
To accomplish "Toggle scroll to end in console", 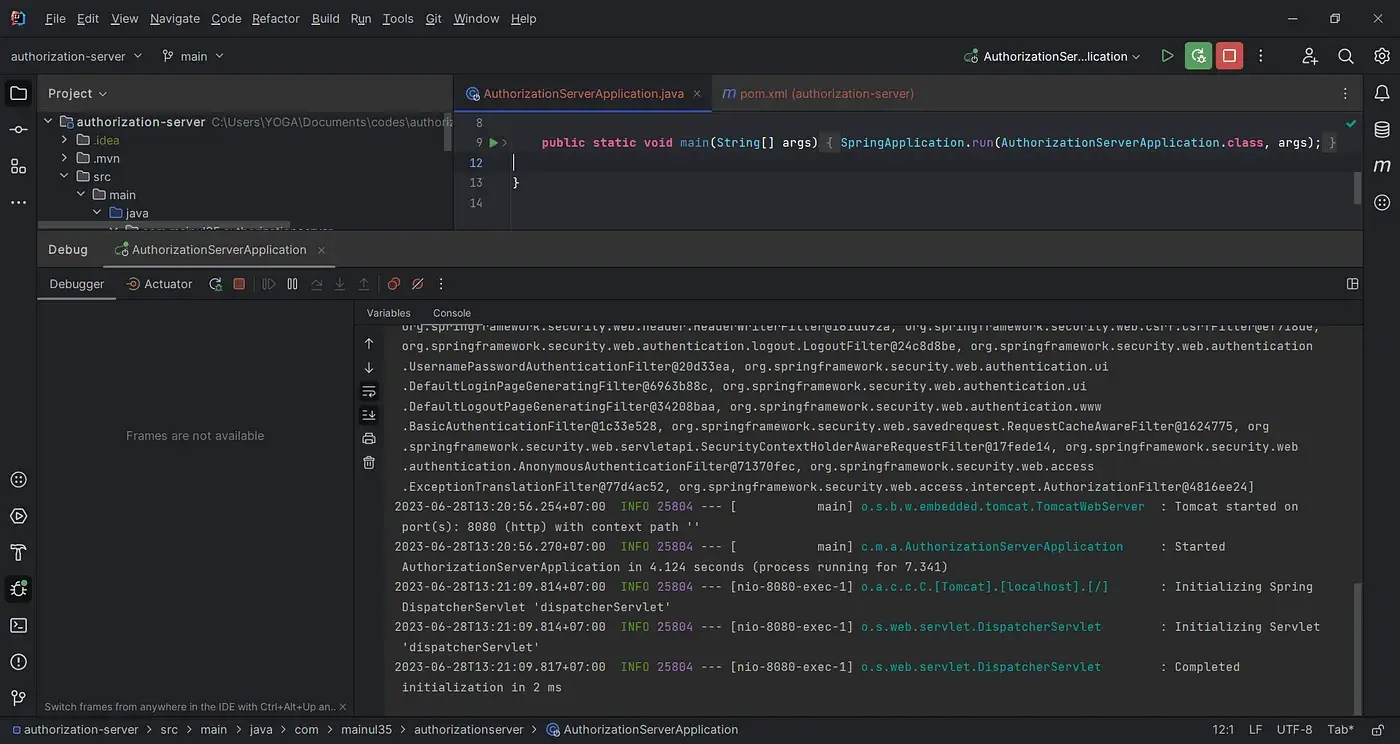I will [x=369, y=415].
